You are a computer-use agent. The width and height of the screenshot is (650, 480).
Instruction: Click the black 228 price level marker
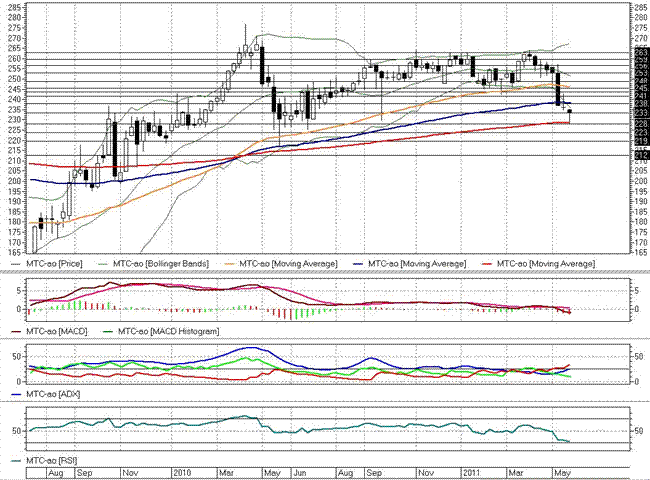(641, 124)
